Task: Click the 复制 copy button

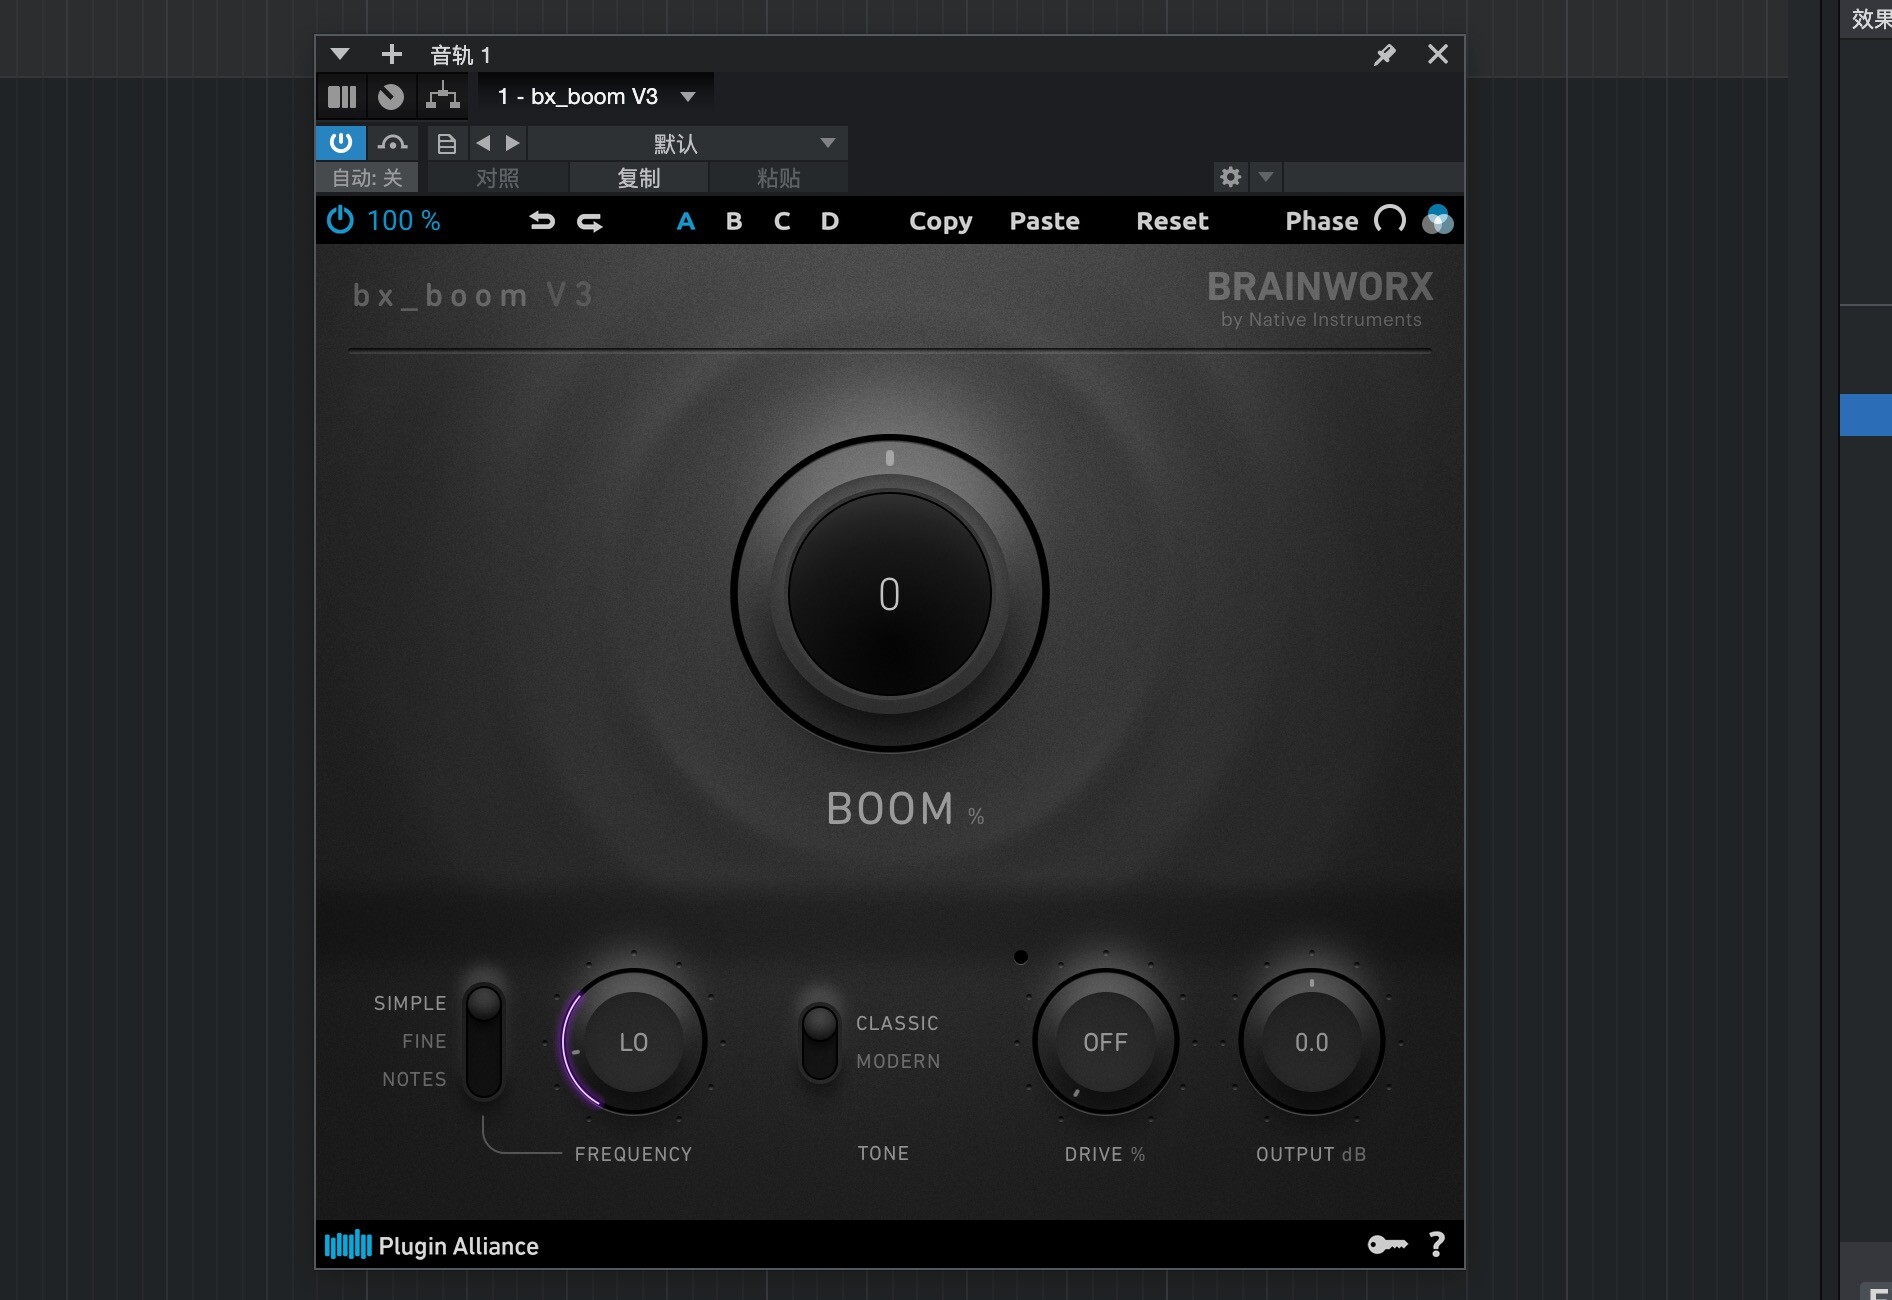Action: pos(639,178)
